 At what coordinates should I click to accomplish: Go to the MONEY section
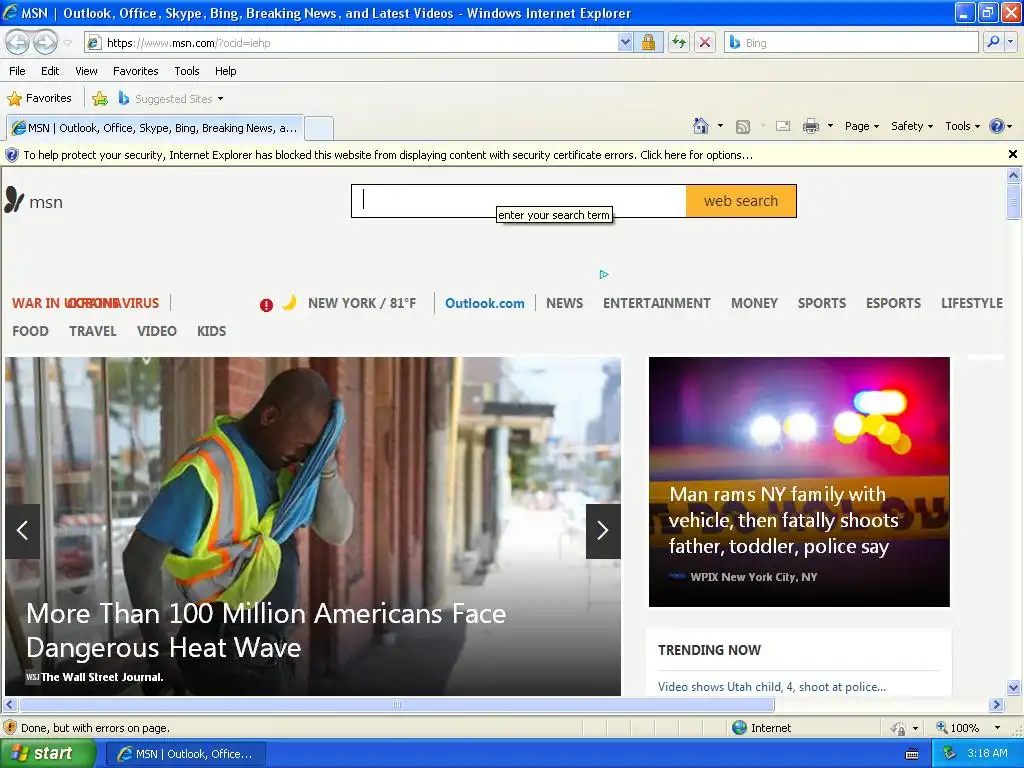pyautogui.click(x=754, y=303)
